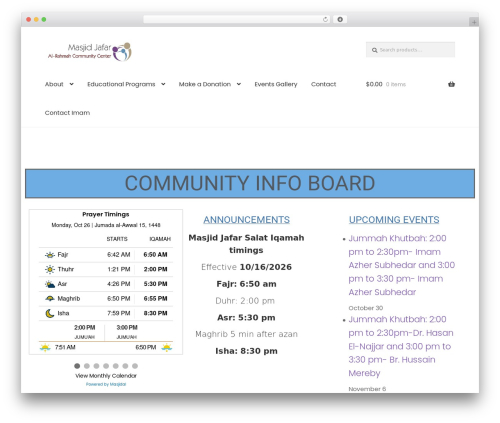Click the Isha moon icon

coord(50,313)
